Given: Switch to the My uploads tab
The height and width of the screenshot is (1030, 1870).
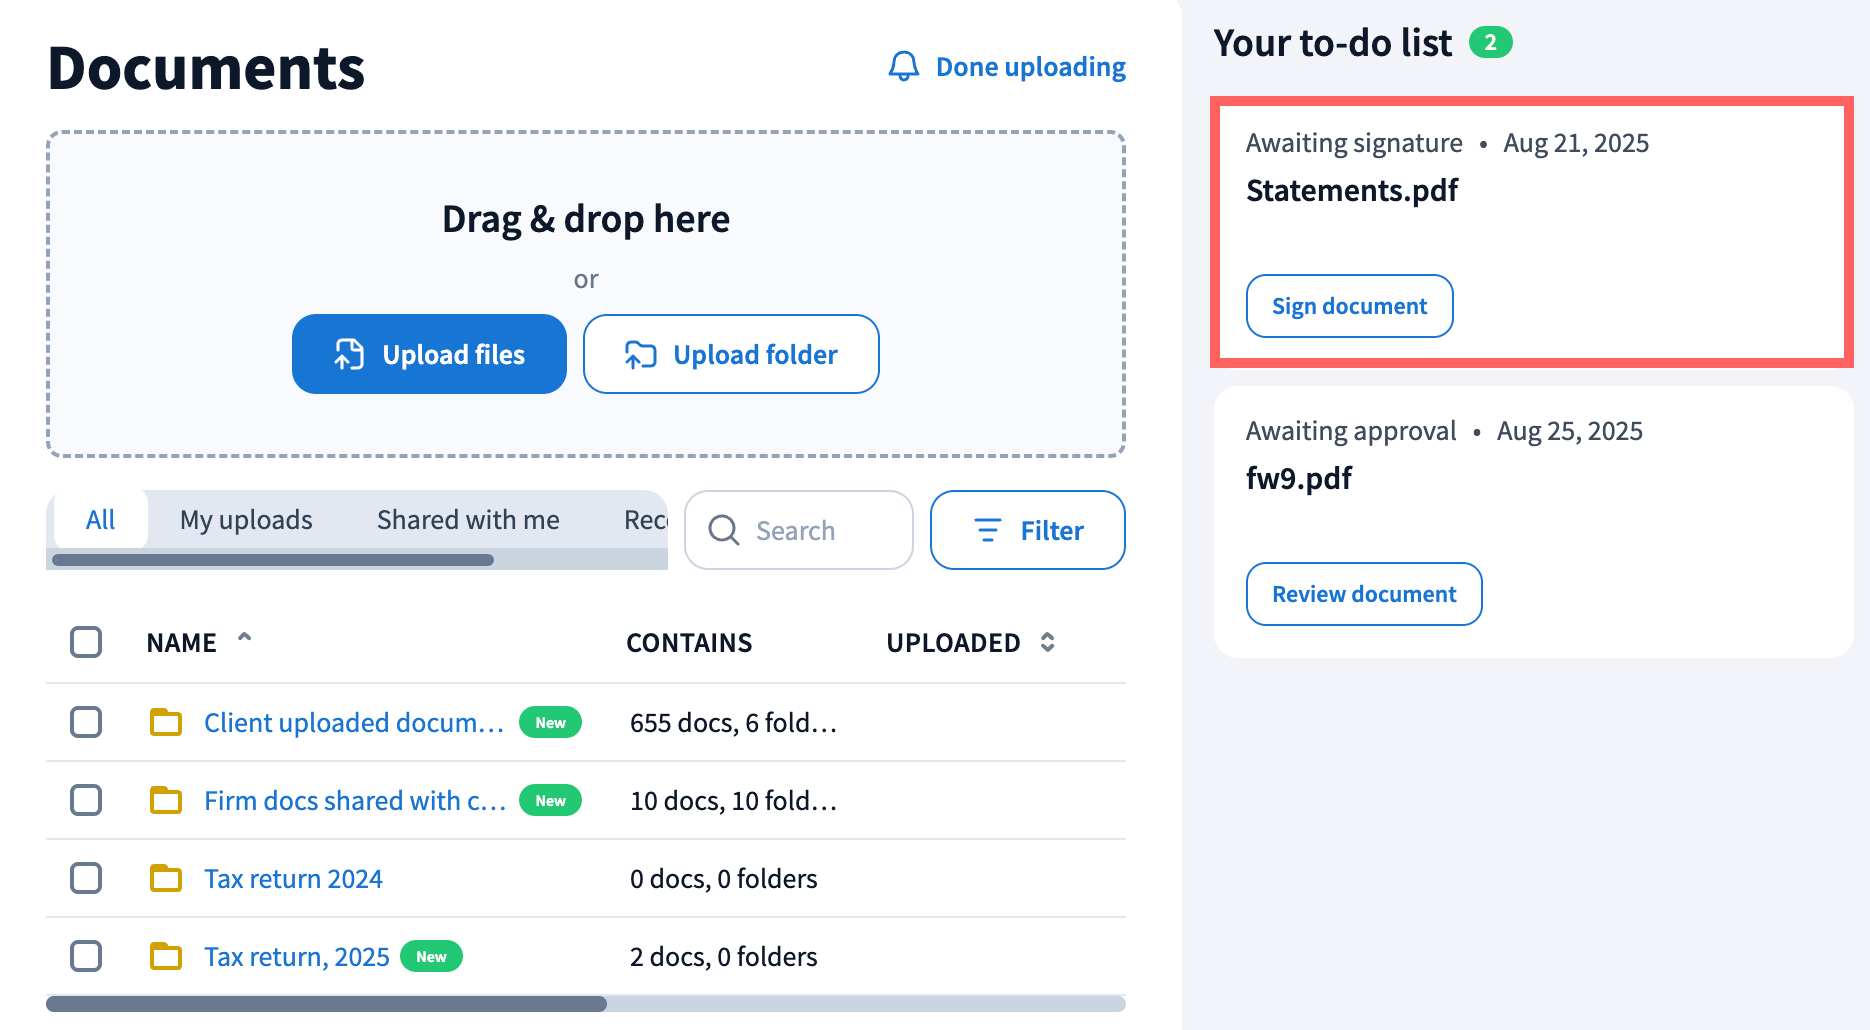Looking at the screenshot, I should point(246,520).
